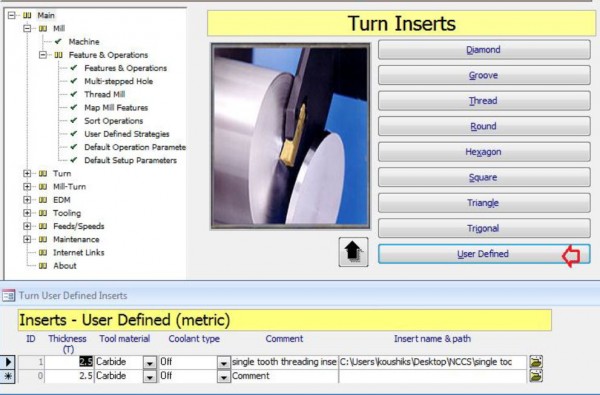Open the Diamond inserts button
The height and width of the screenshot is (395, 600).
pos(484,50)
